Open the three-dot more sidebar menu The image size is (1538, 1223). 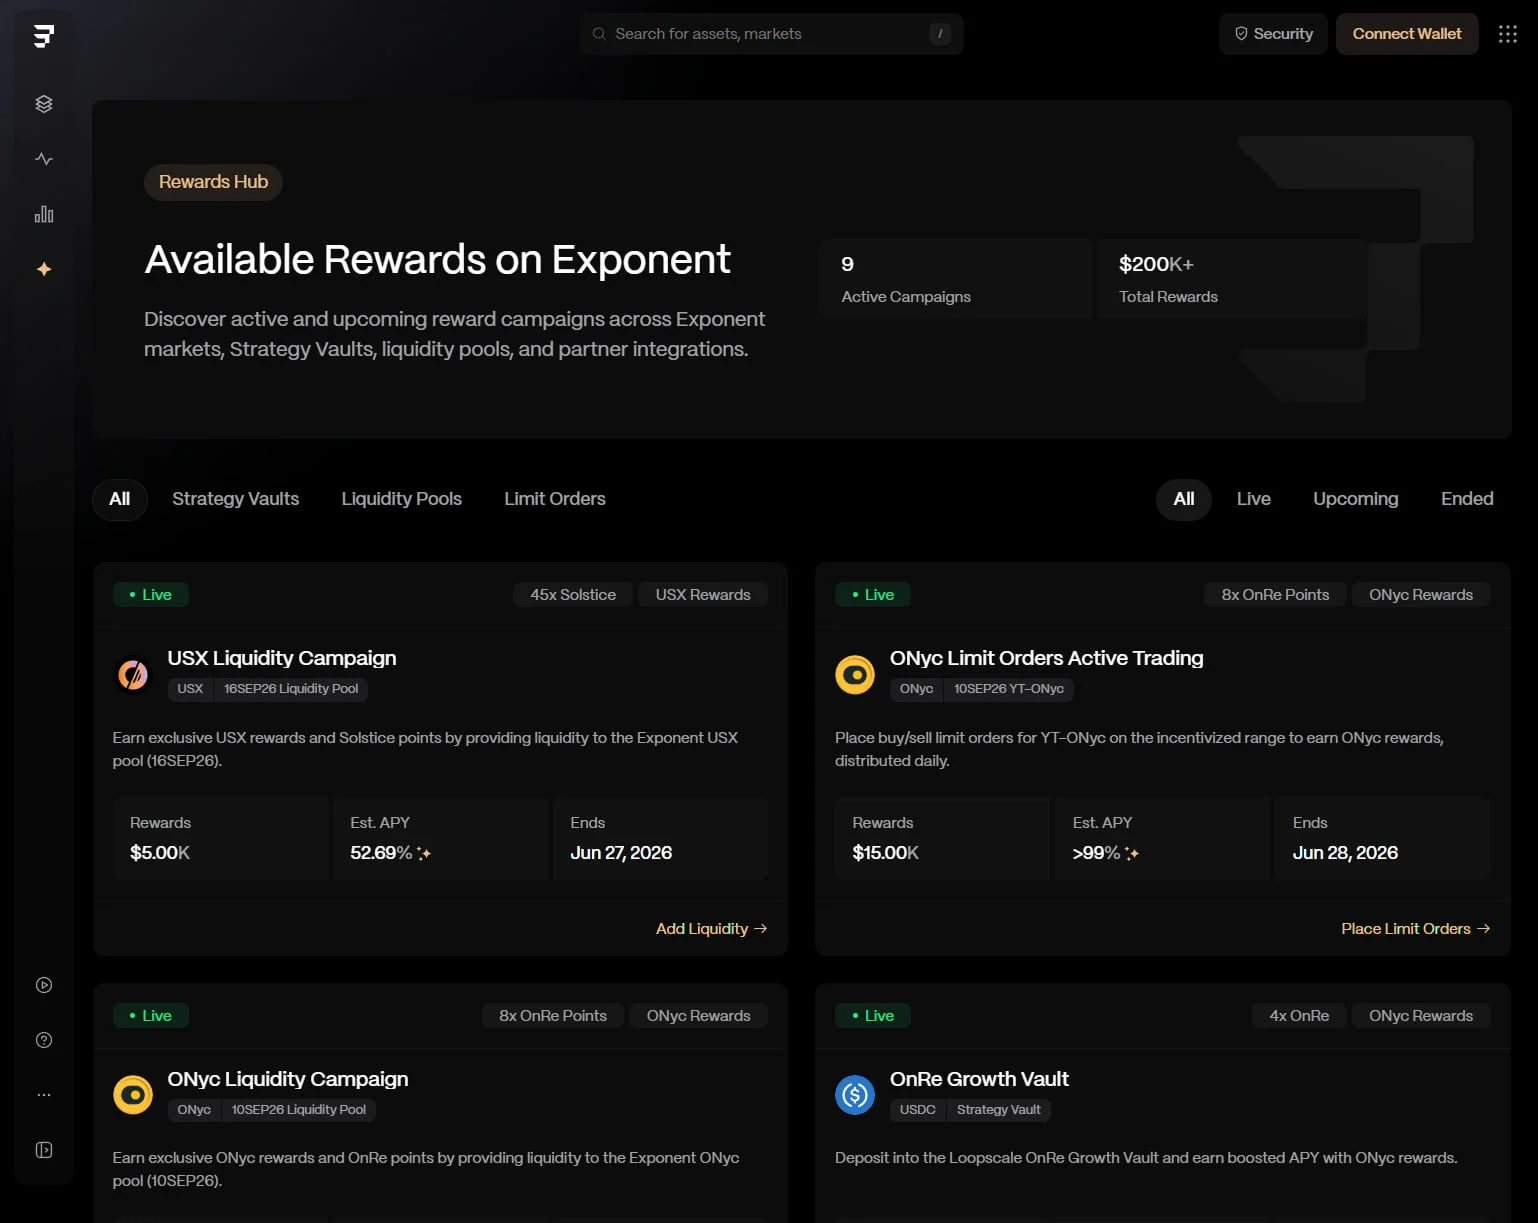(x=44, y=1095)
